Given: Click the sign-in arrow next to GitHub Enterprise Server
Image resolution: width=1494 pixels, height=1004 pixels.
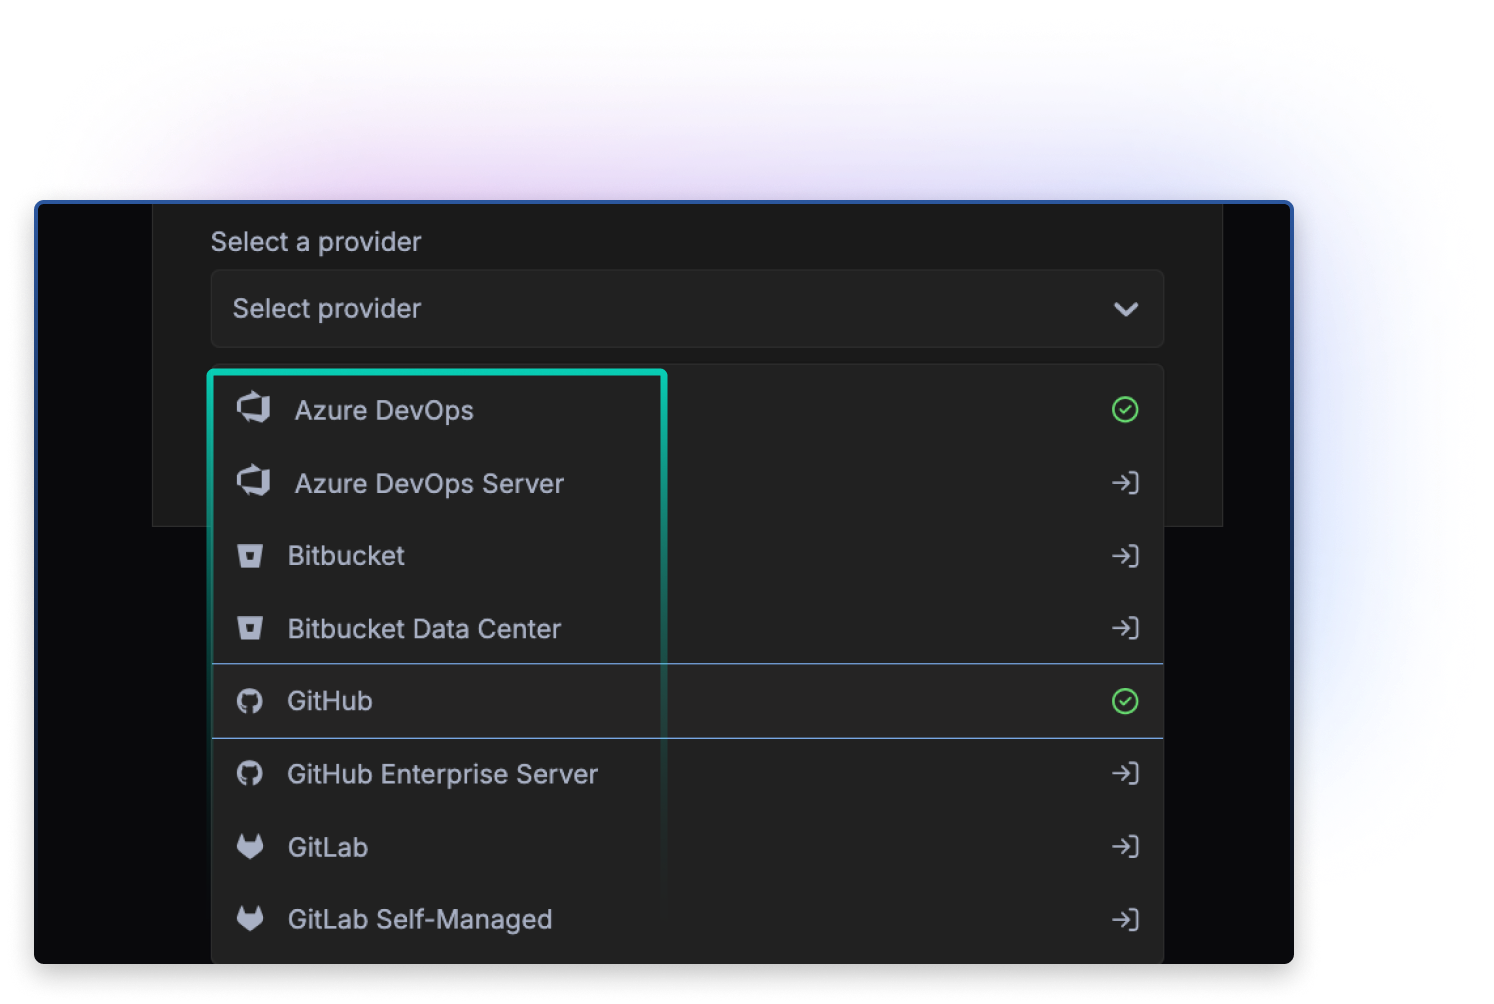Looking at the screenshot, I should (1125, 773).
